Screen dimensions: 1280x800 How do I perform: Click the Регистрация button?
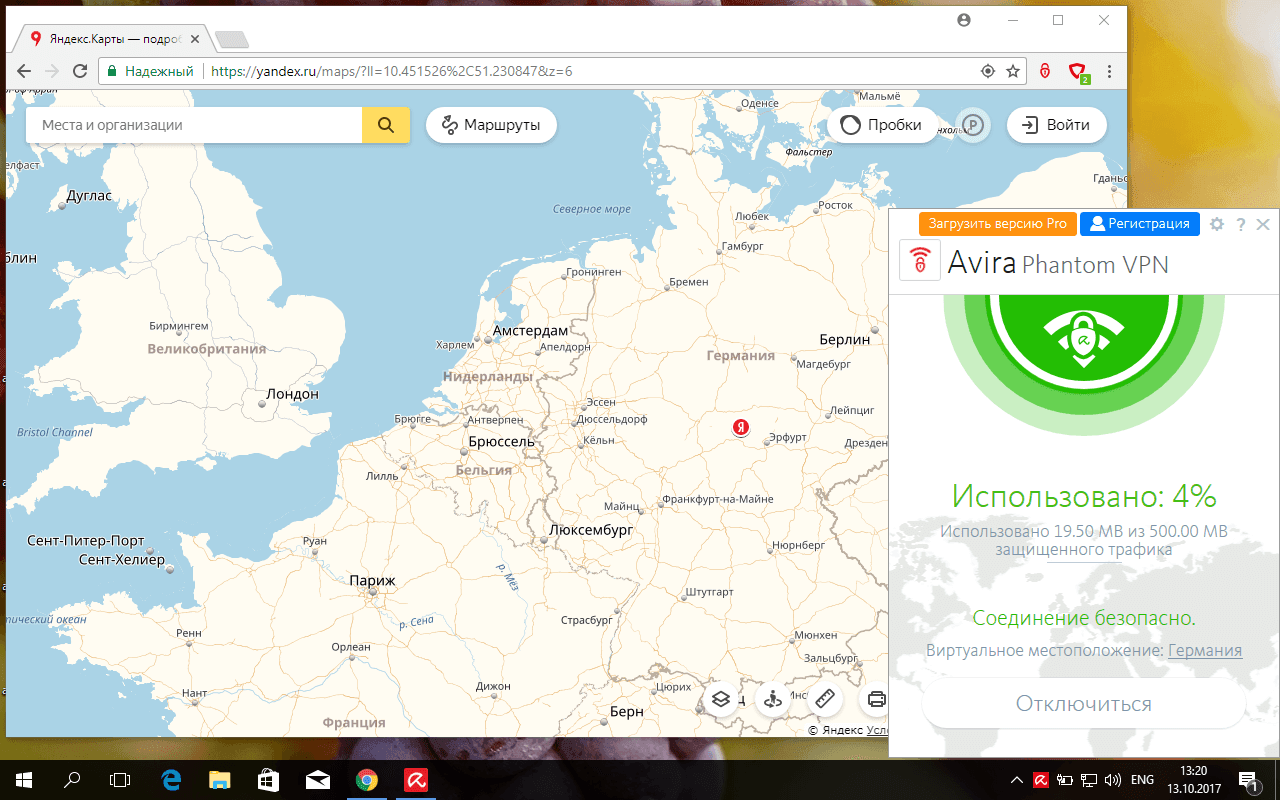tap(1140, 224)
